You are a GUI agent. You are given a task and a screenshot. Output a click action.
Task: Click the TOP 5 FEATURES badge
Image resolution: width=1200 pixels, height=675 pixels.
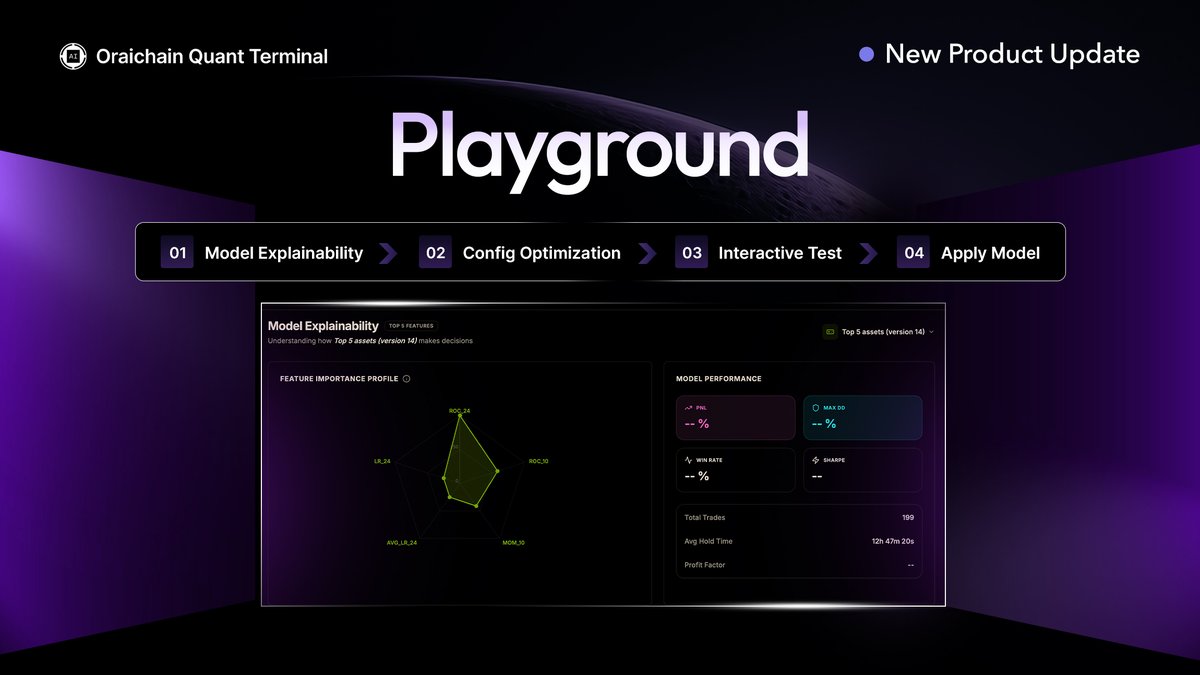(409, 326)
